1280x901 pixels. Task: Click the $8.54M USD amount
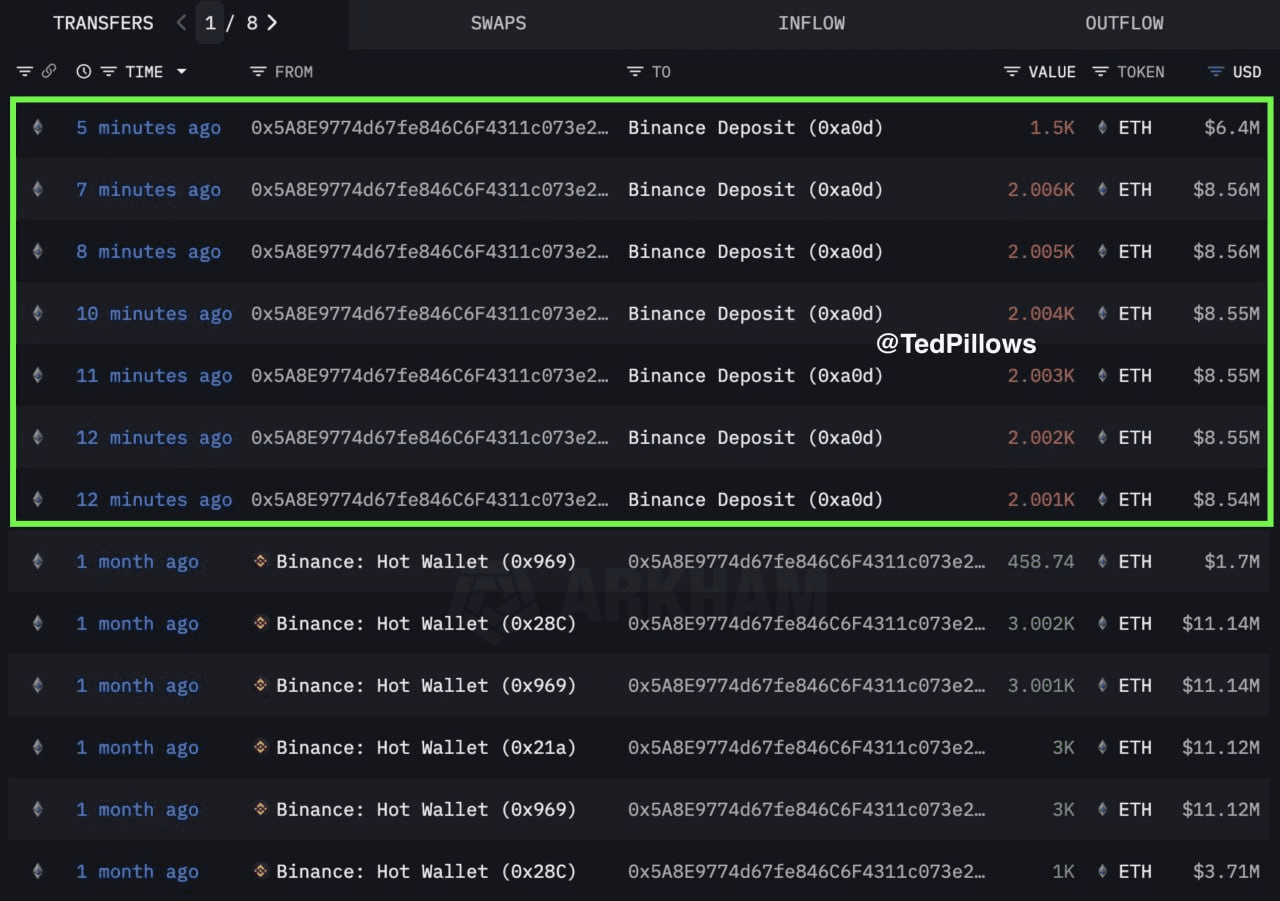pyautogui.click(x=1226, y=500)
